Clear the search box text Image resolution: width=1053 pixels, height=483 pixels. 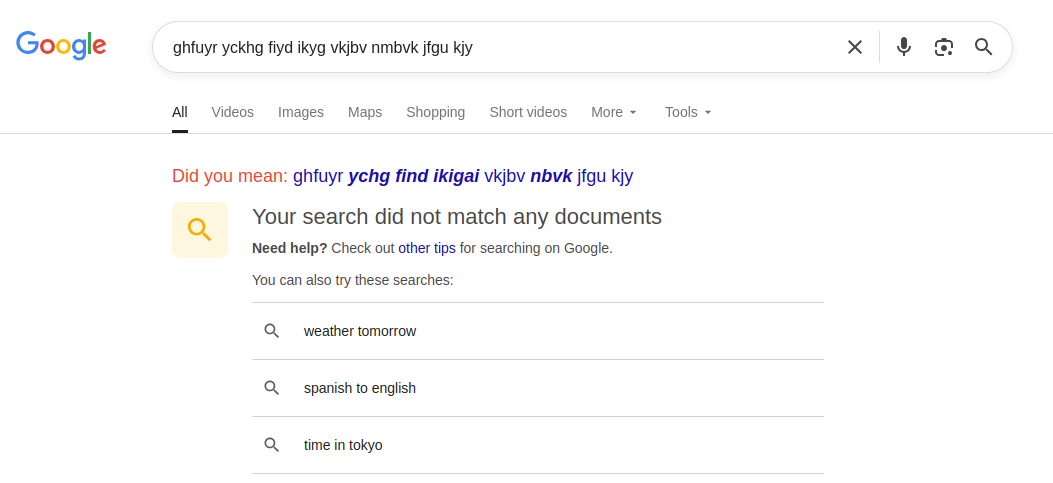(x=854, y=47)
